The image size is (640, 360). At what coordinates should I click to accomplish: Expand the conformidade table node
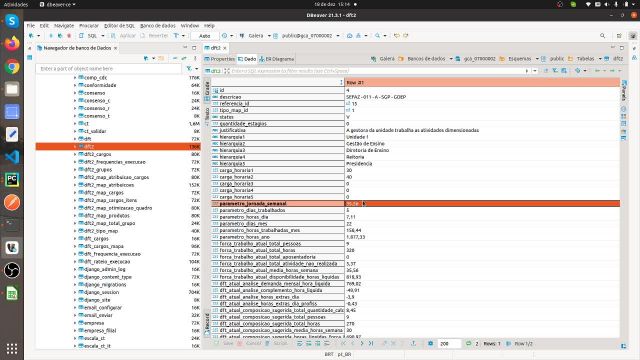click(75, 85)
